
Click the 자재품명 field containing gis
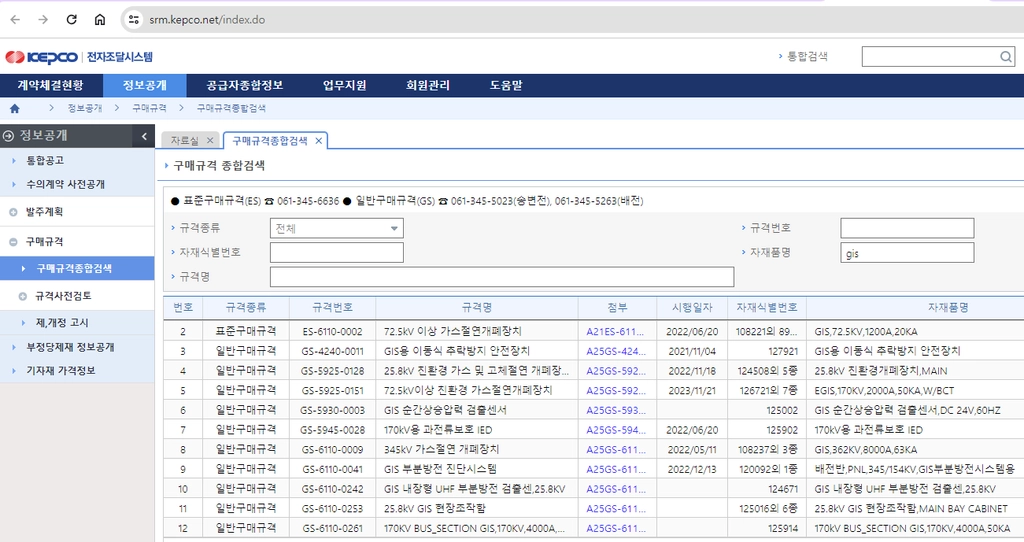click(907, 253)
